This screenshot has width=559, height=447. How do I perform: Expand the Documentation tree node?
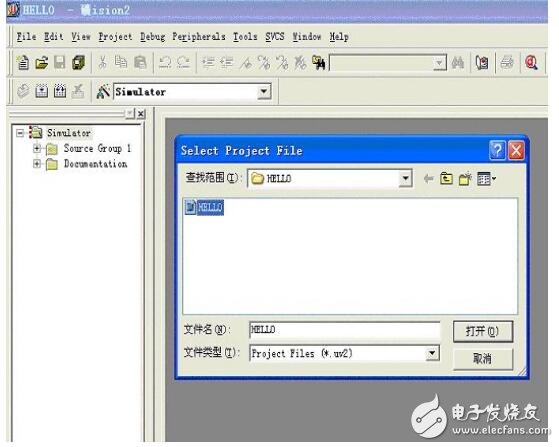tap(37, 164)
